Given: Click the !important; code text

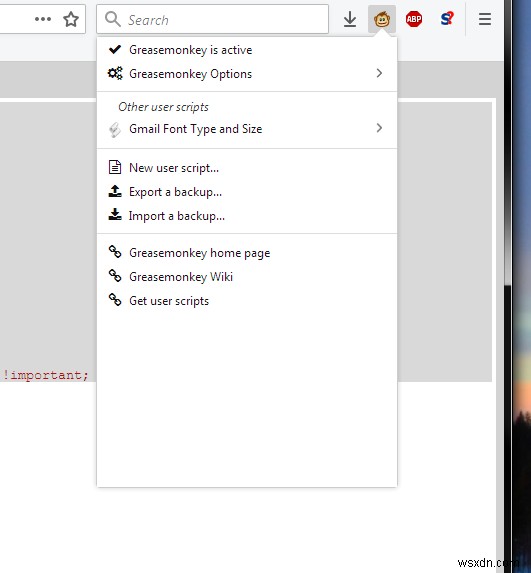Looking at the screenshot, I should coord(46,375).
